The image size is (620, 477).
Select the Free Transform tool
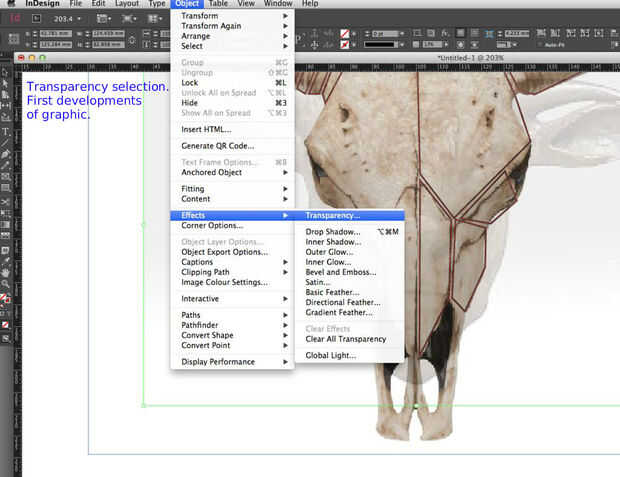pyautogui.click(x=5, y=214)
